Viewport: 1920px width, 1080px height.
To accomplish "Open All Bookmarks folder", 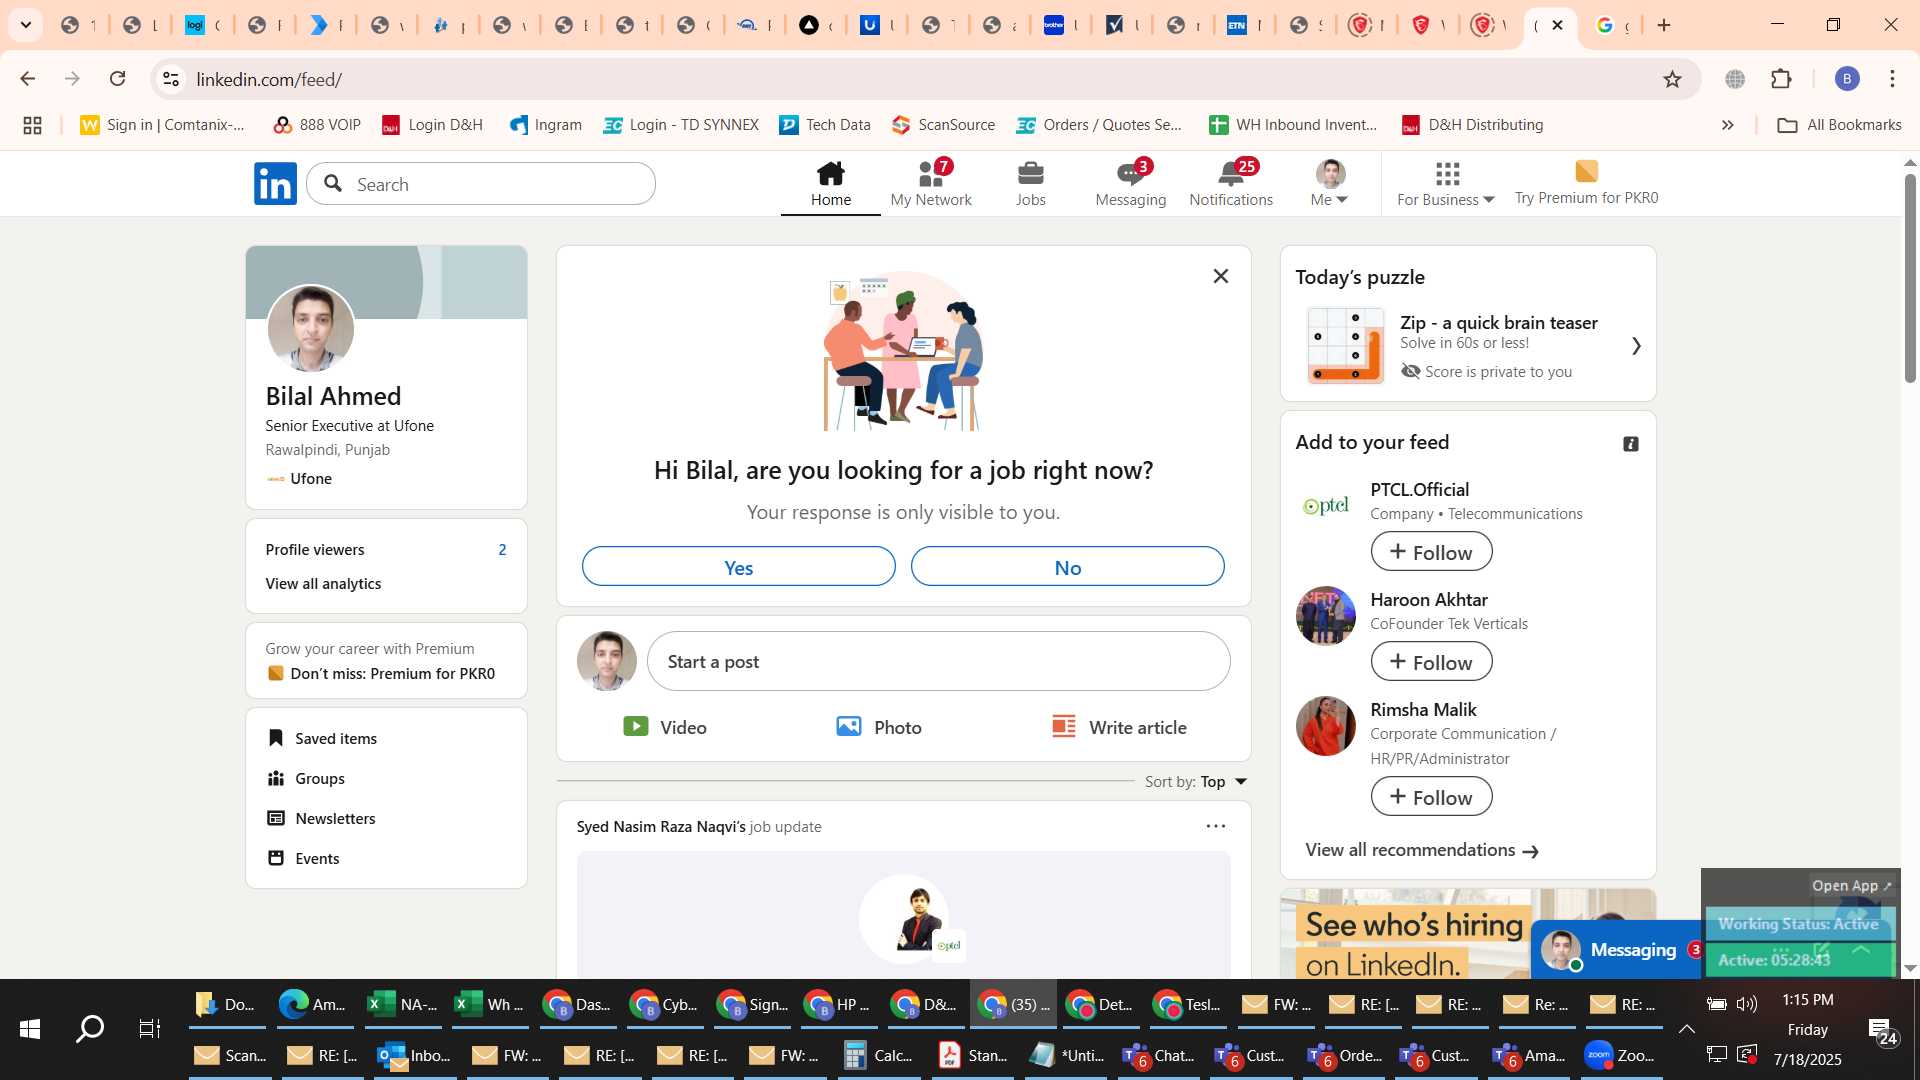I will (x=1840, y=125).
